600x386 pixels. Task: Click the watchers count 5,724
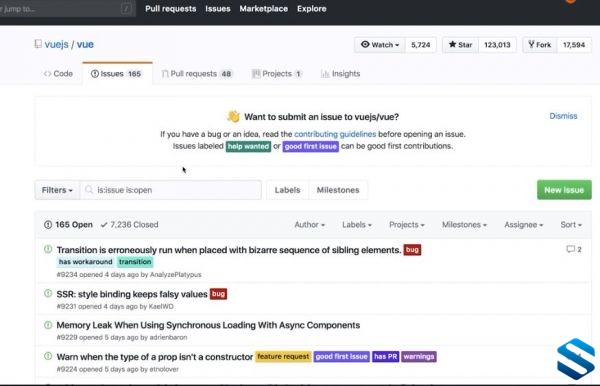point(421,45)
